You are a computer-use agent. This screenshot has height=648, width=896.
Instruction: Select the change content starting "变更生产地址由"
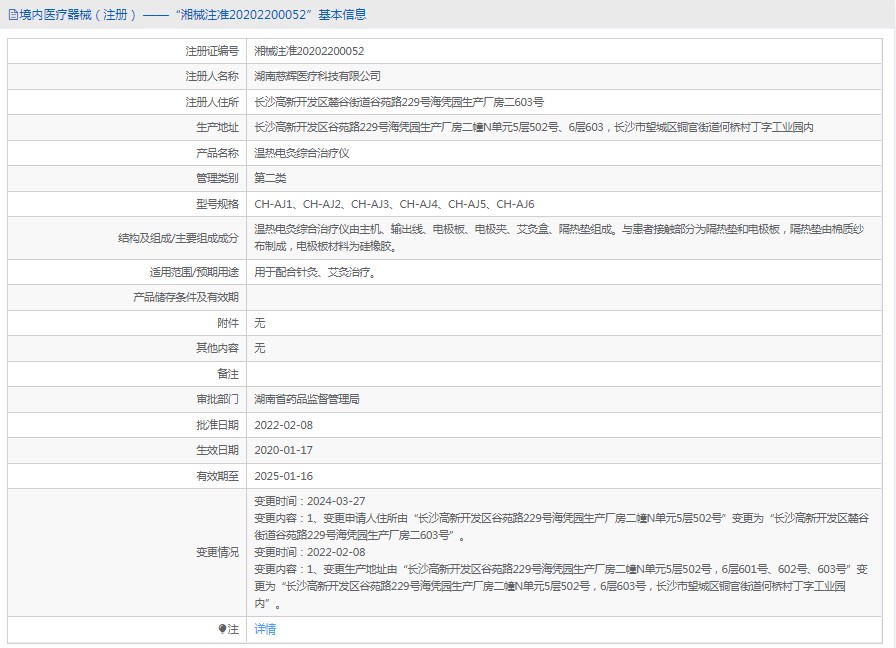(561, 586)
